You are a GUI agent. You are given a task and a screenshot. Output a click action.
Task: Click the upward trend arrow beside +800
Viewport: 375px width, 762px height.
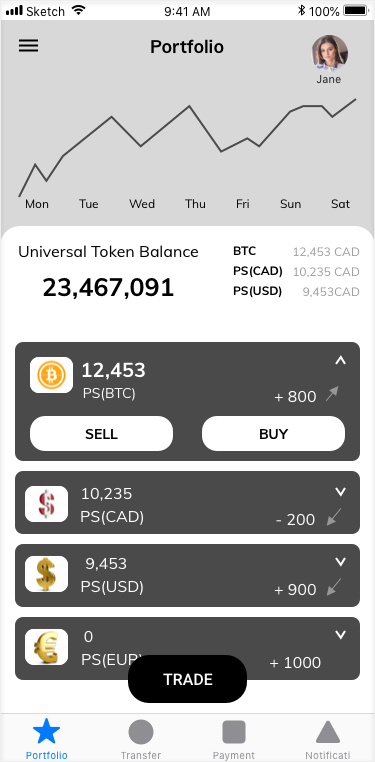click(x=332, y=394)
